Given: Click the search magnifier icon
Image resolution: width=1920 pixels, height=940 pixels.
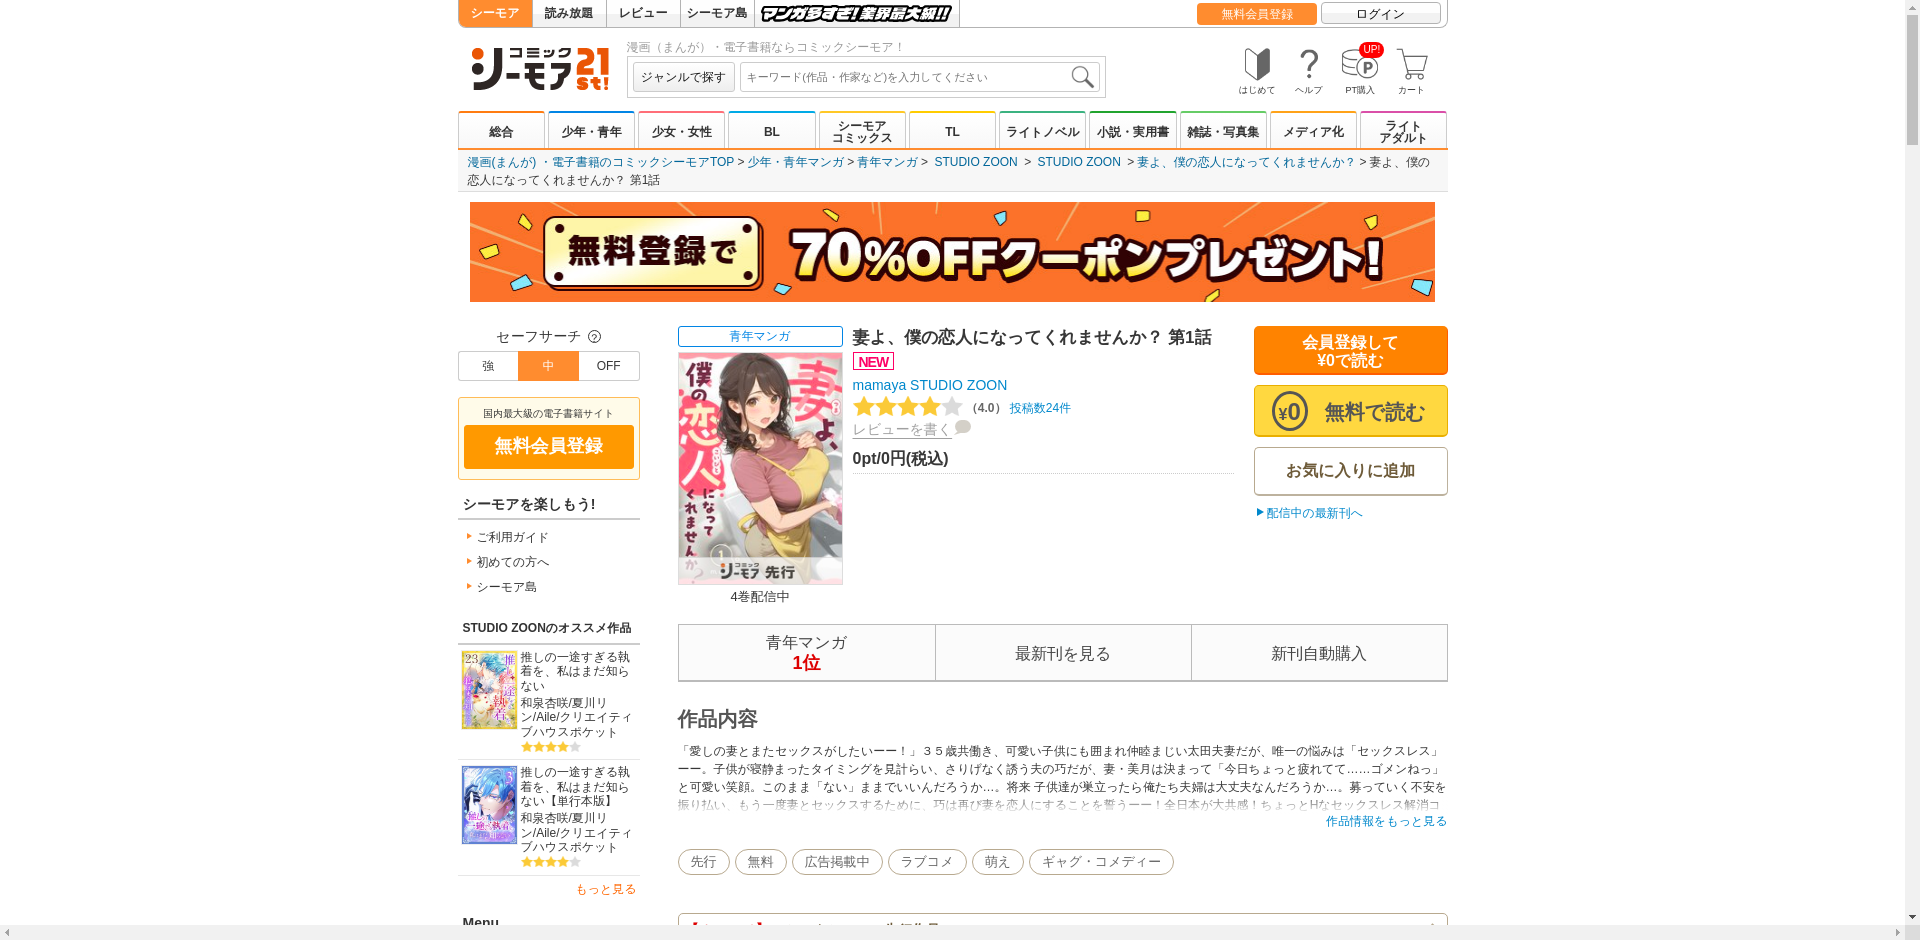Looking at the screenshot, I should tap(1082, 77).
